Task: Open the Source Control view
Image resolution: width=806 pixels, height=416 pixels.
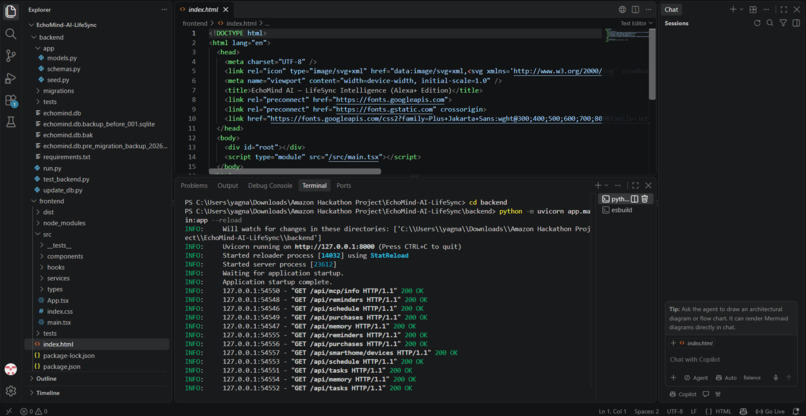Action: pyautogui.click(x=10, y=56)
